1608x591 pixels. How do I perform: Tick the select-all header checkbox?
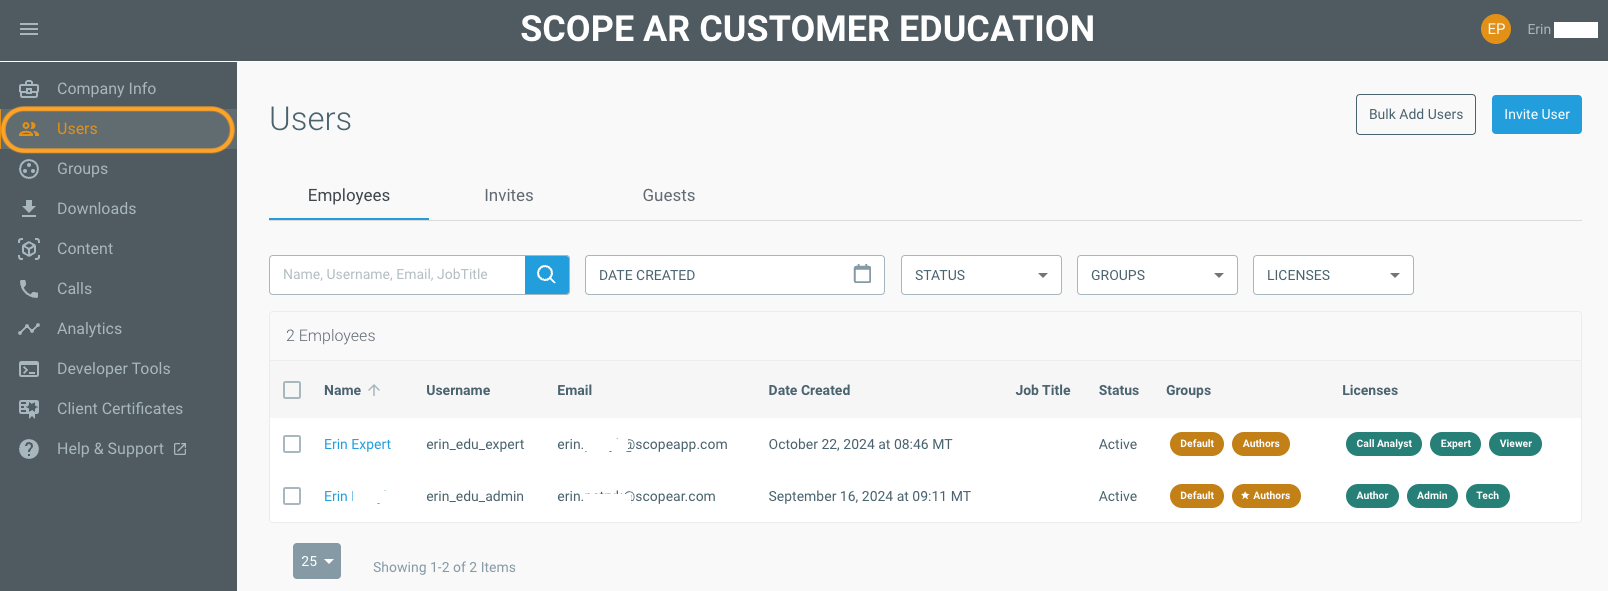[x=292, y=390]
